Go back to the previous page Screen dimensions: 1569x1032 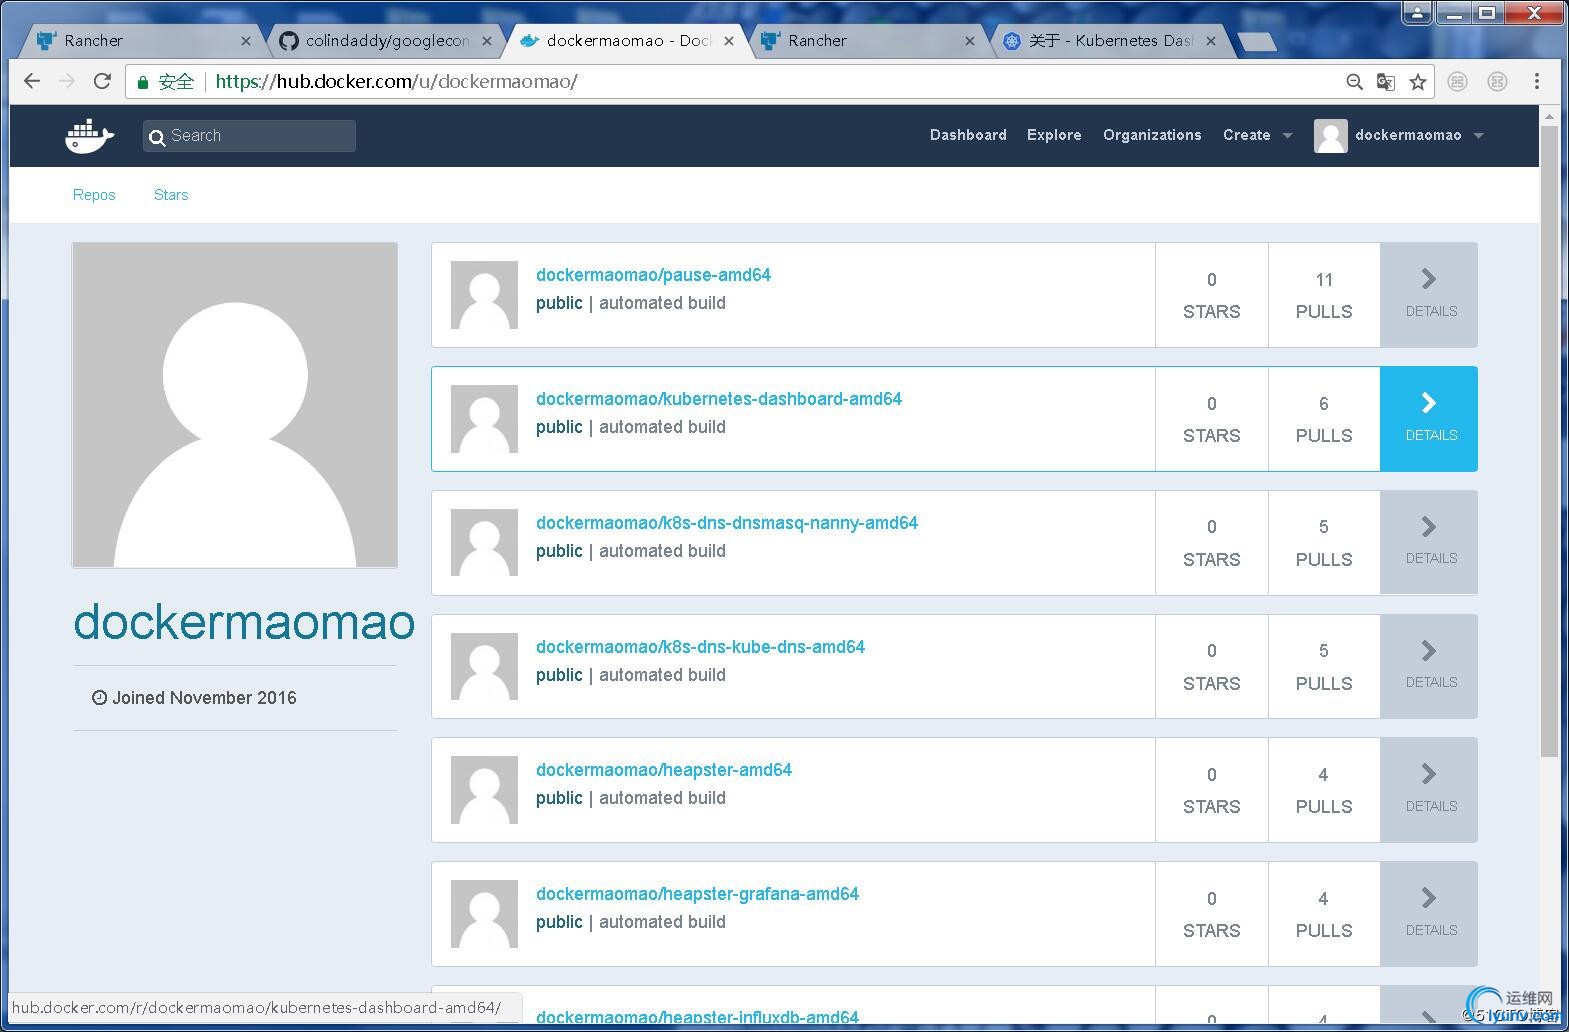point(32,81)
